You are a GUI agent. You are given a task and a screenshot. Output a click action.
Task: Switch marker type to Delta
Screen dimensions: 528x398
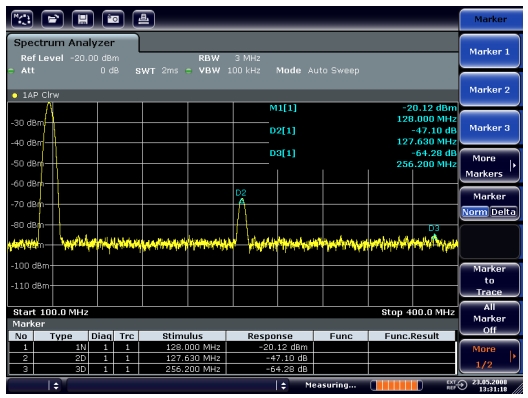point(503,212)
